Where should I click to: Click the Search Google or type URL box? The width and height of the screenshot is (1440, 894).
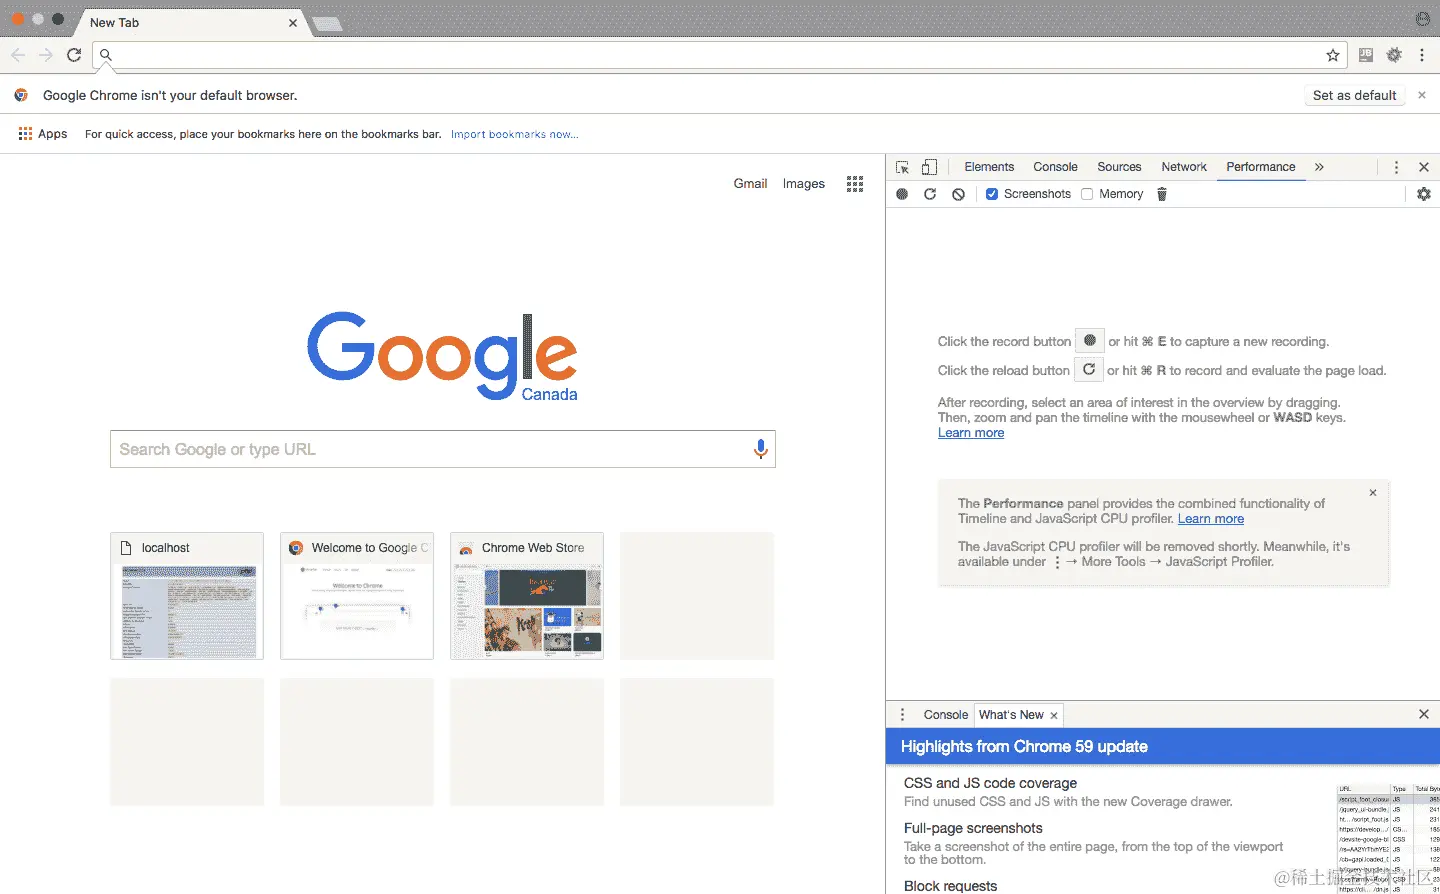[x=443, y=450]
